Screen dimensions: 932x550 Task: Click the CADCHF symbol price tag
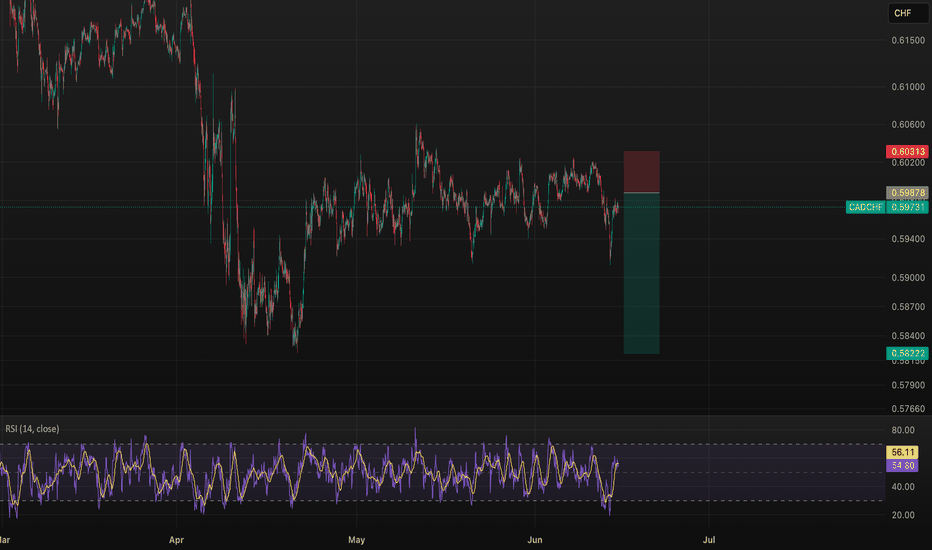865,207
